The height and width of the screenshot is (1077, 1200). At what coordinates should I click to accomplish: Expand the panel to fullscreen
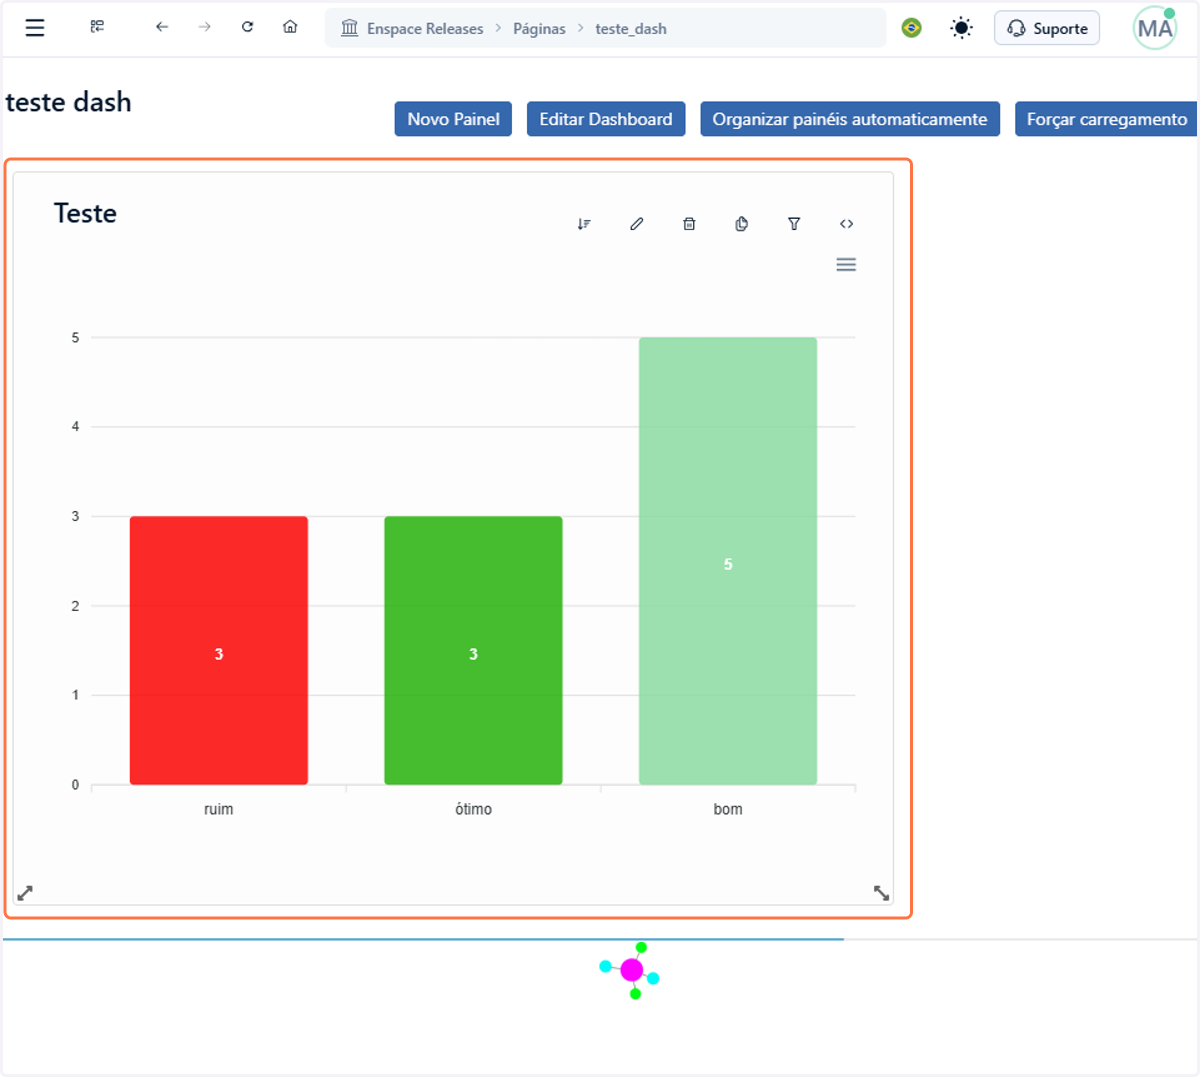pos(25,893)
